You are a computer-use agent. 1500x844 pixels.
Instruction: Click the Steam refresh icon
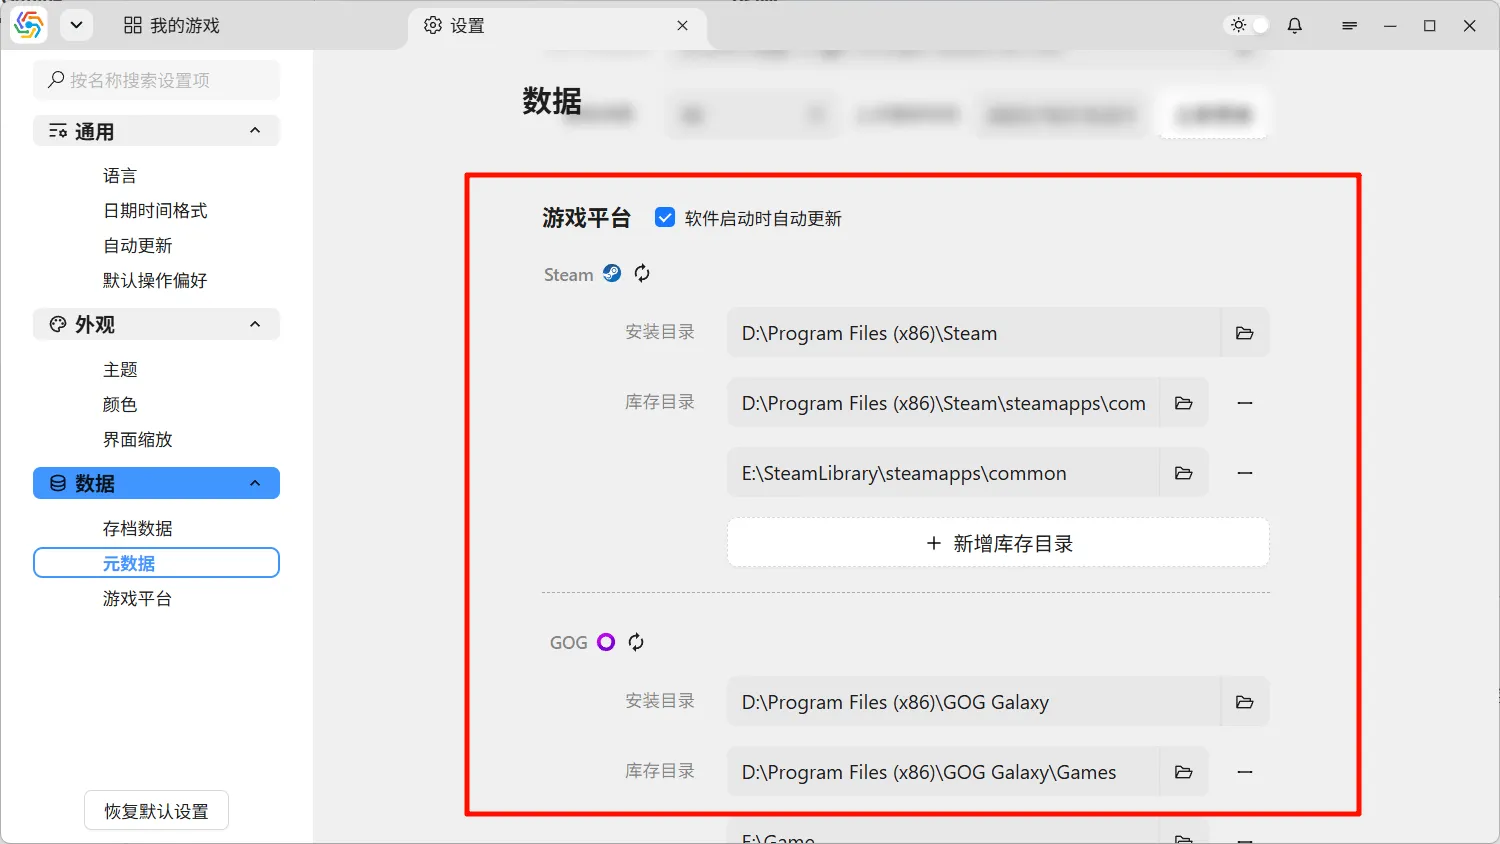642,273
